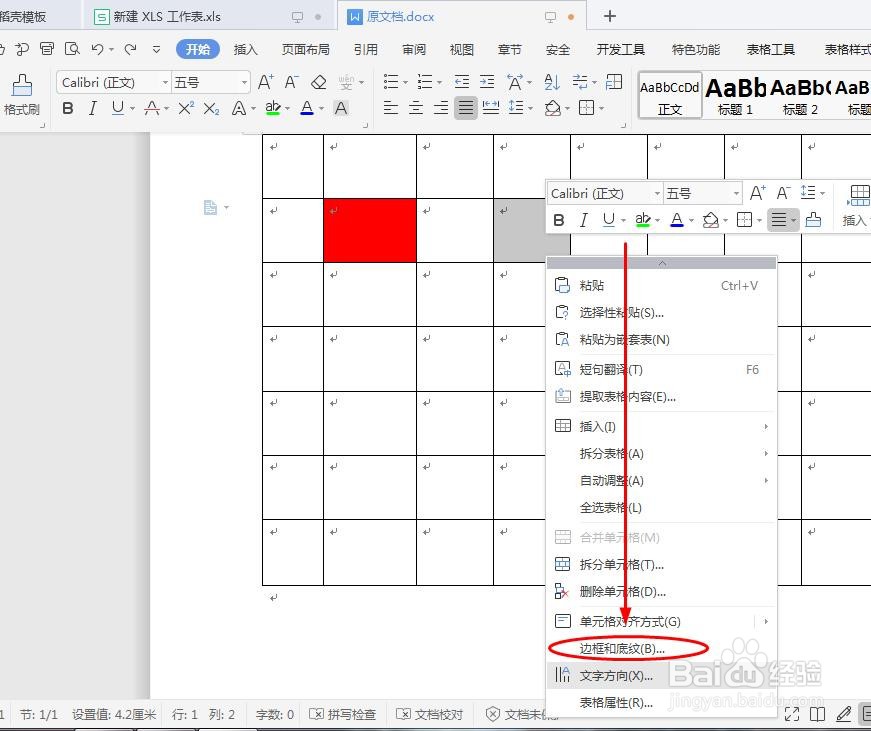Screen dimensions: 871x731
Task: Click the print preview icon
Action: (x=72, y=49)
